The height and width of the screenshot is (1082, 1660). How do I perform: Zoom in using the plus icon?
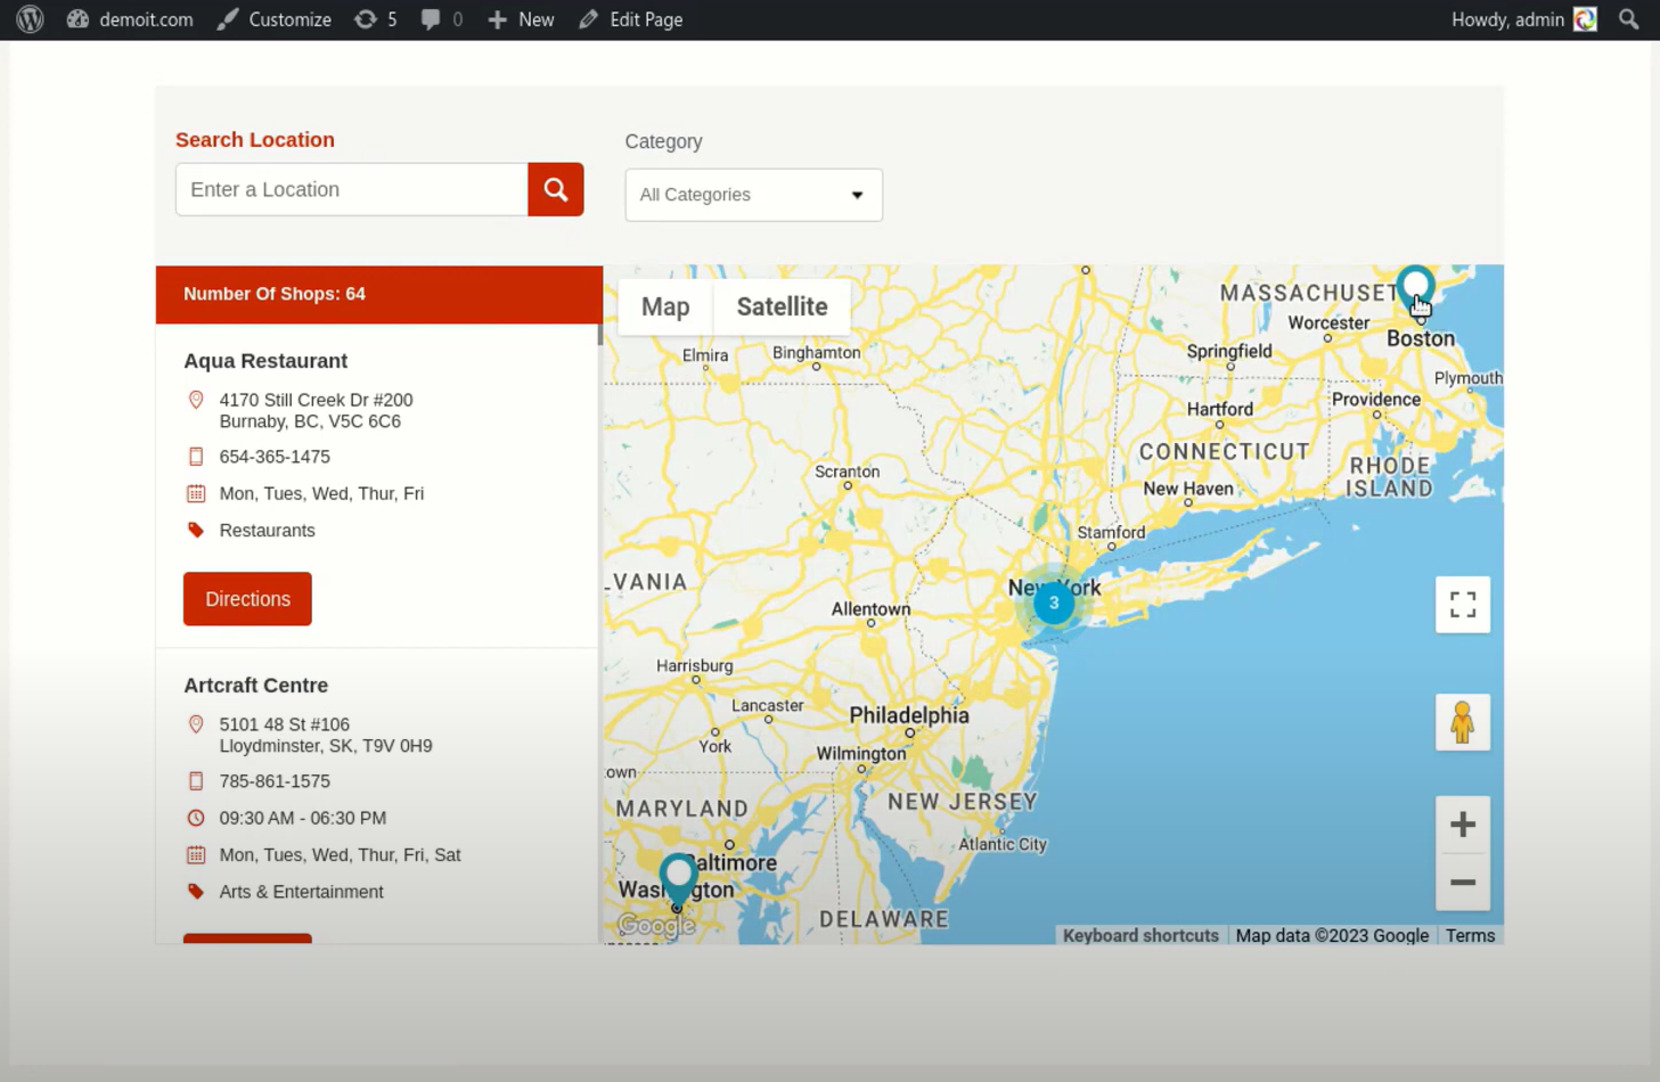[1462, 823]
